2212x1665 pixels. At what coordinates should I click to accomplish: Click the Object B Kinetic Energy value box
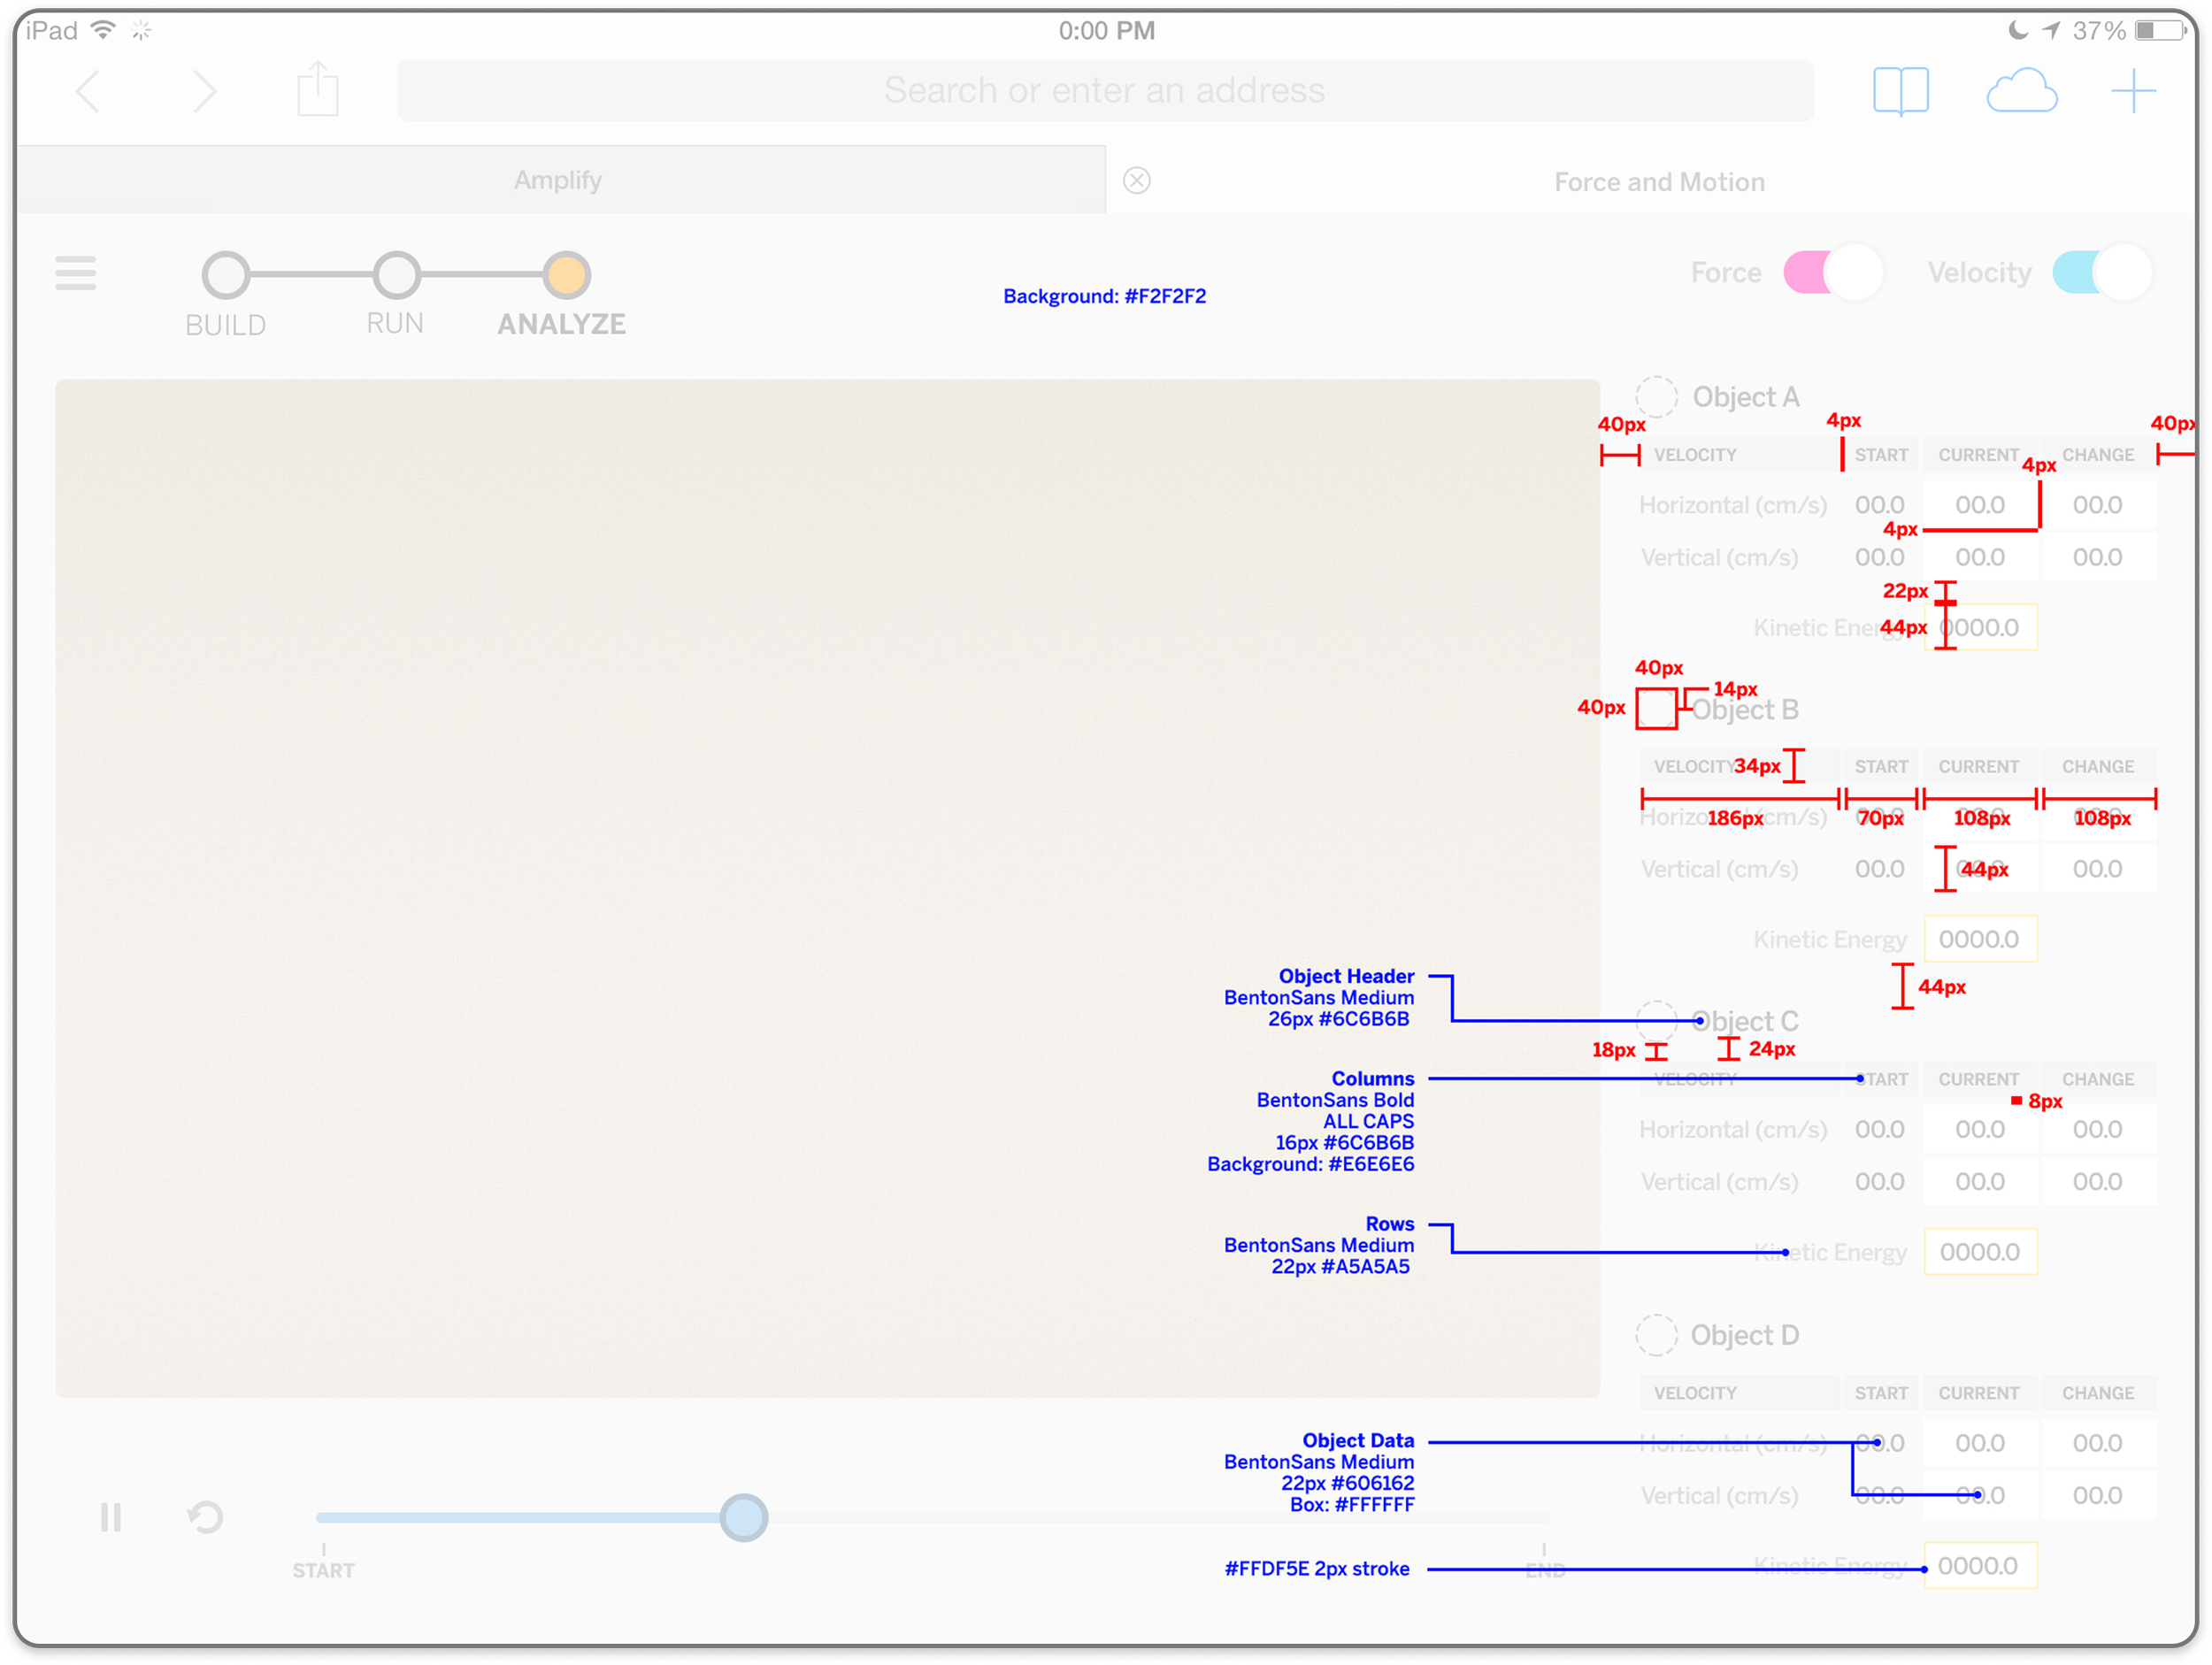point(1980,939)
